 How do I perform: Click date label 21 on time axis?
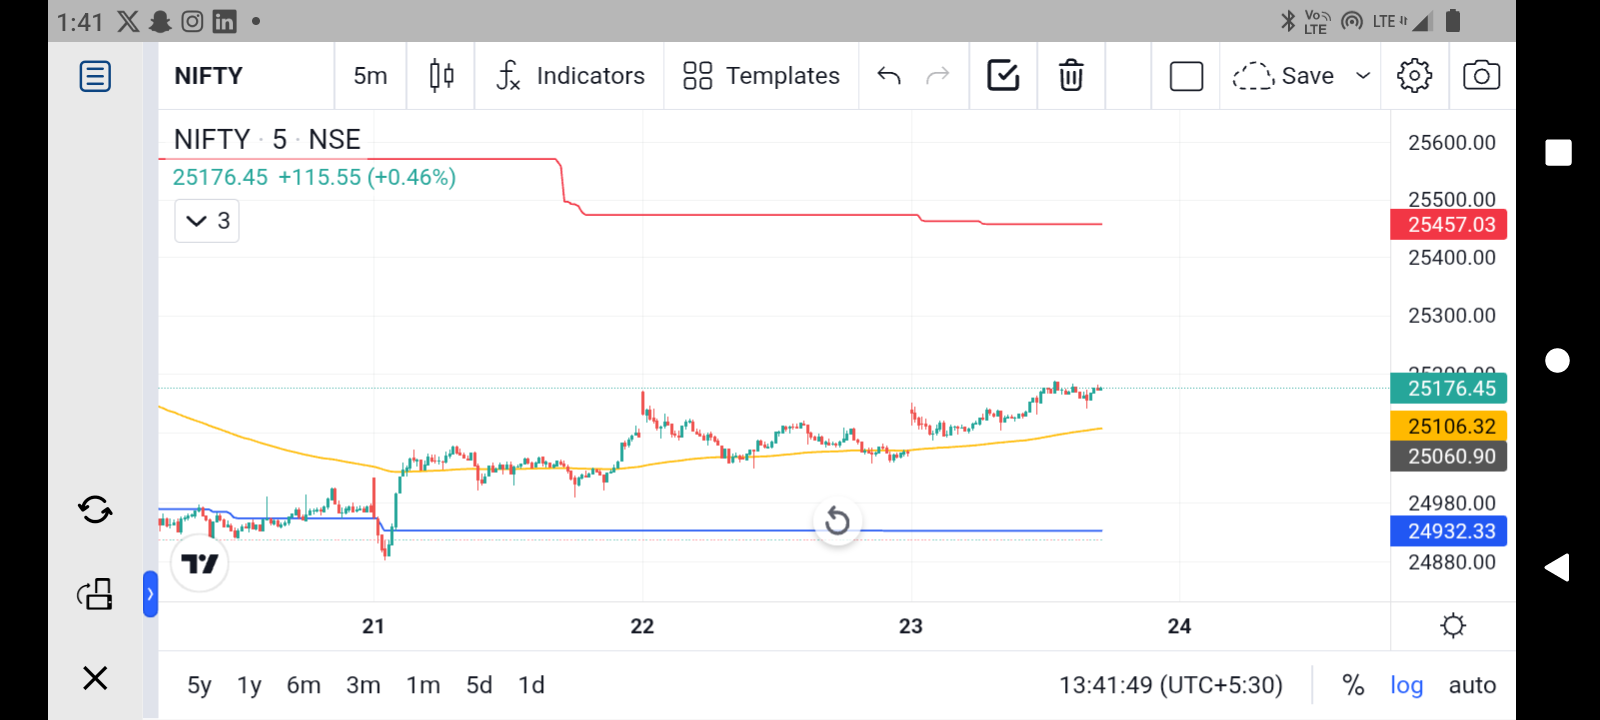point(373,626)
